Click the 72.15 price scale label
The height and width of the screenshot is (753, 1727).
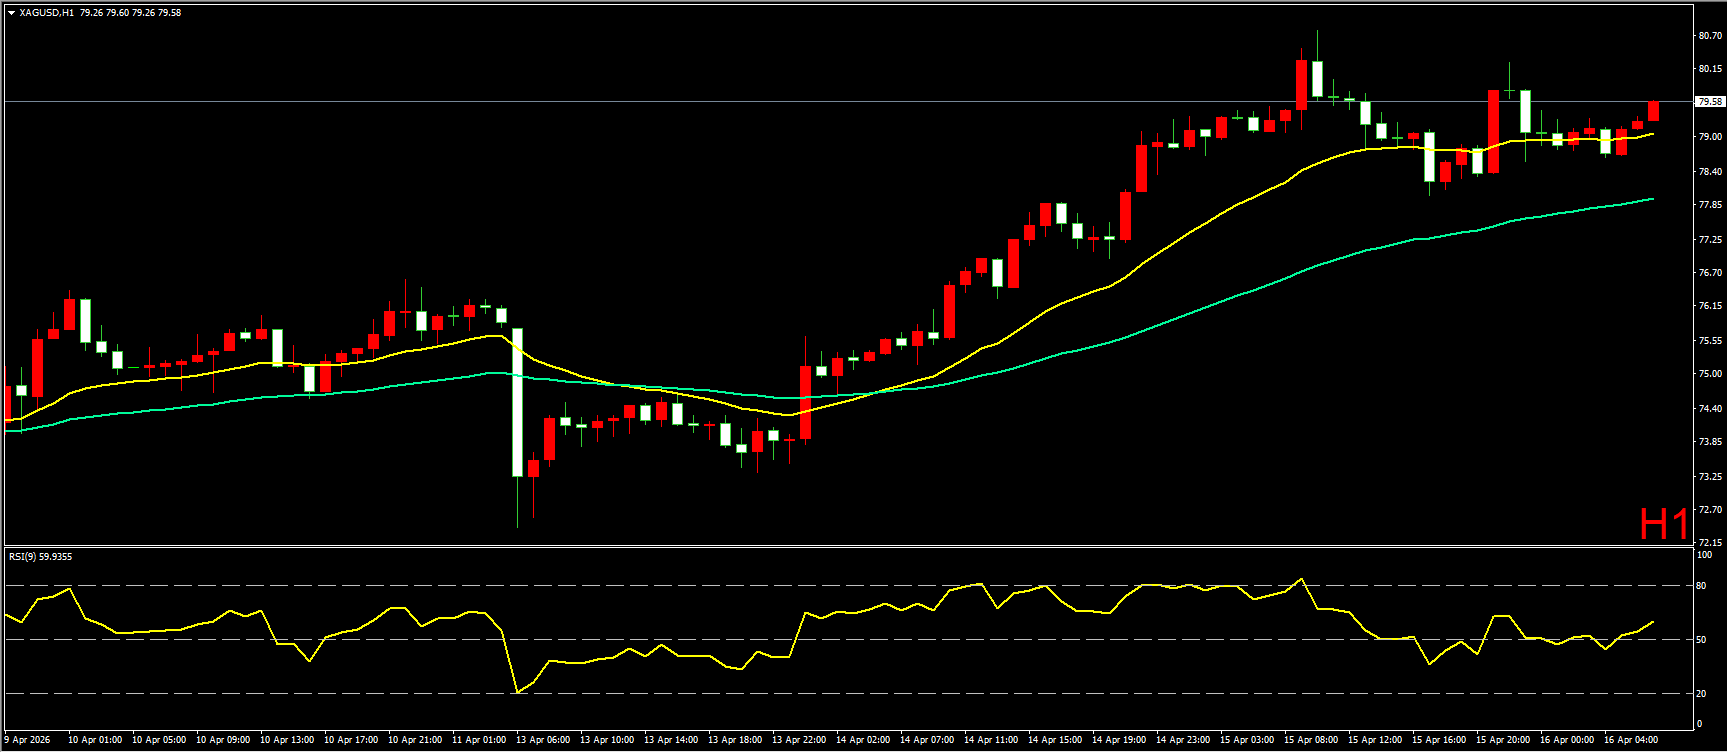[x=1709, y=542]
